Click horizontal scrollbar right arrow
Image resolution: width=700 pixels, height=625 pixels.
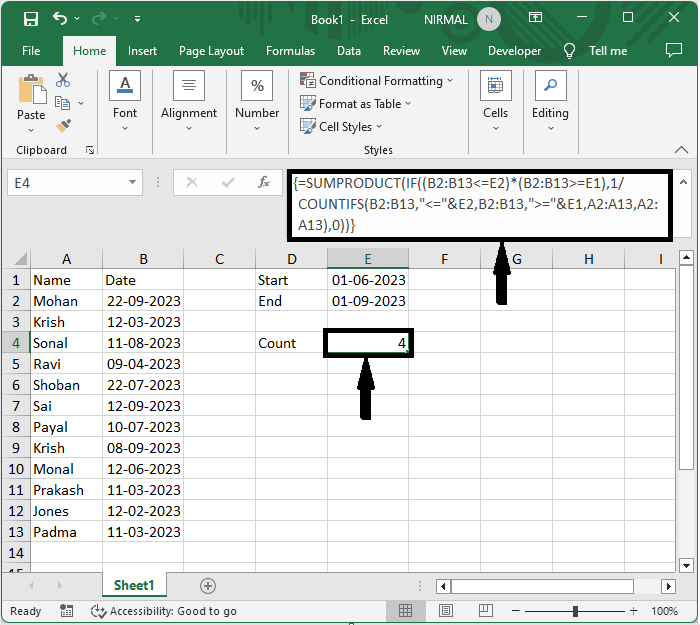click(668, 586)
